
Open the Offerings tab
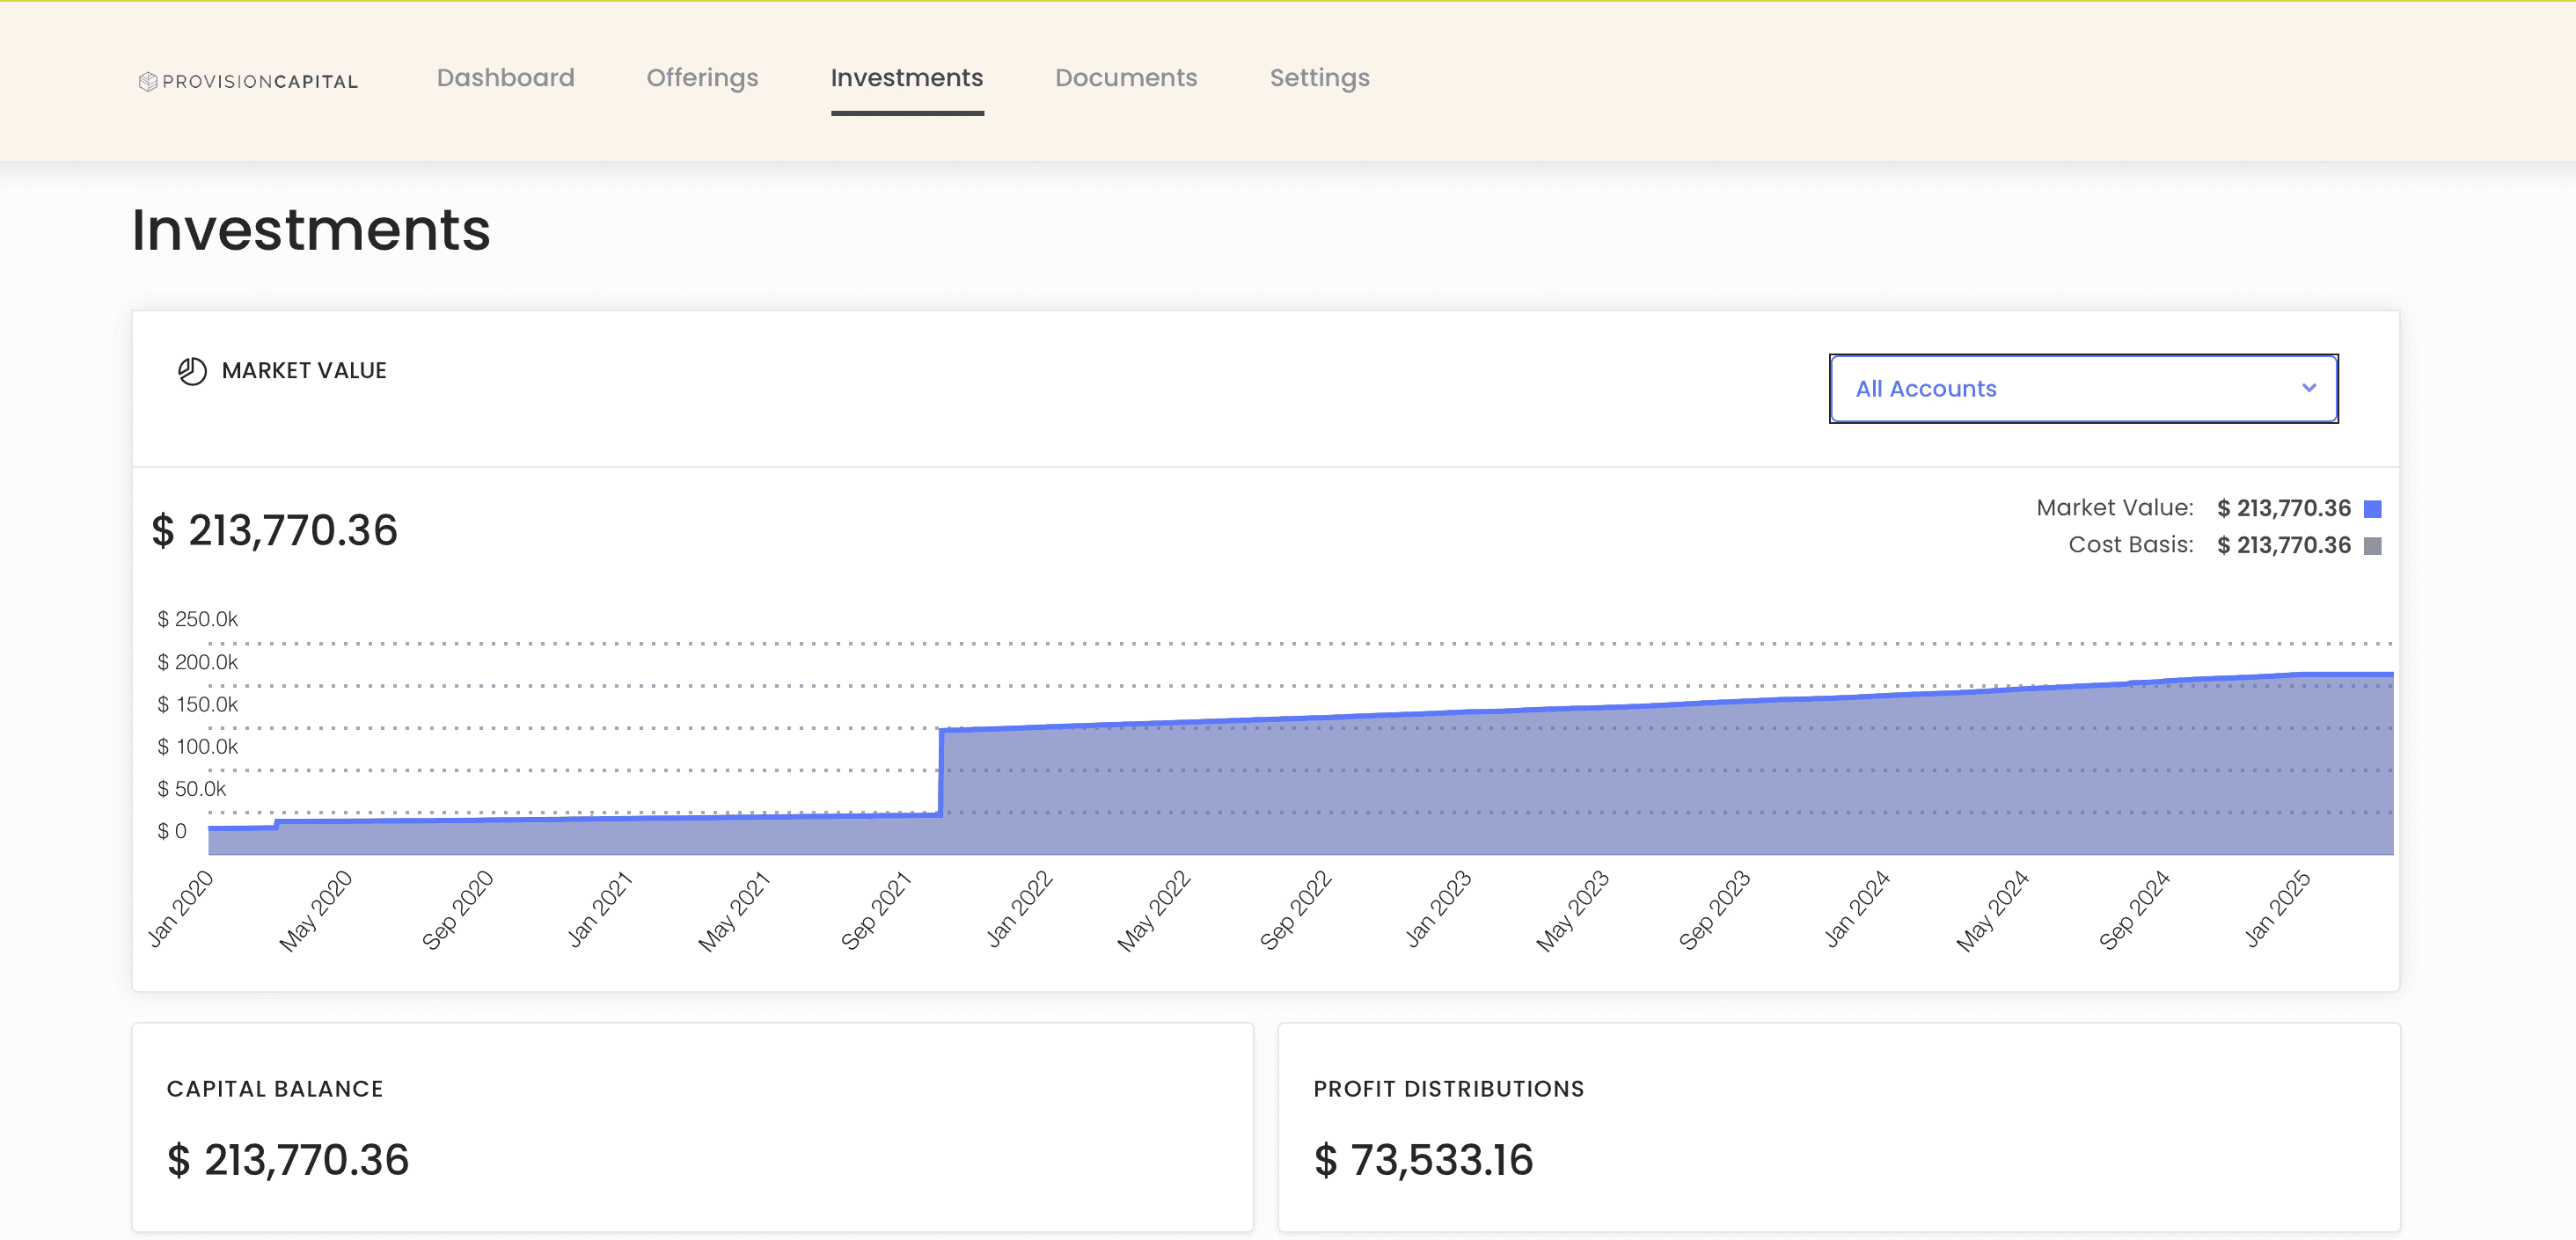tap(702, 78)
